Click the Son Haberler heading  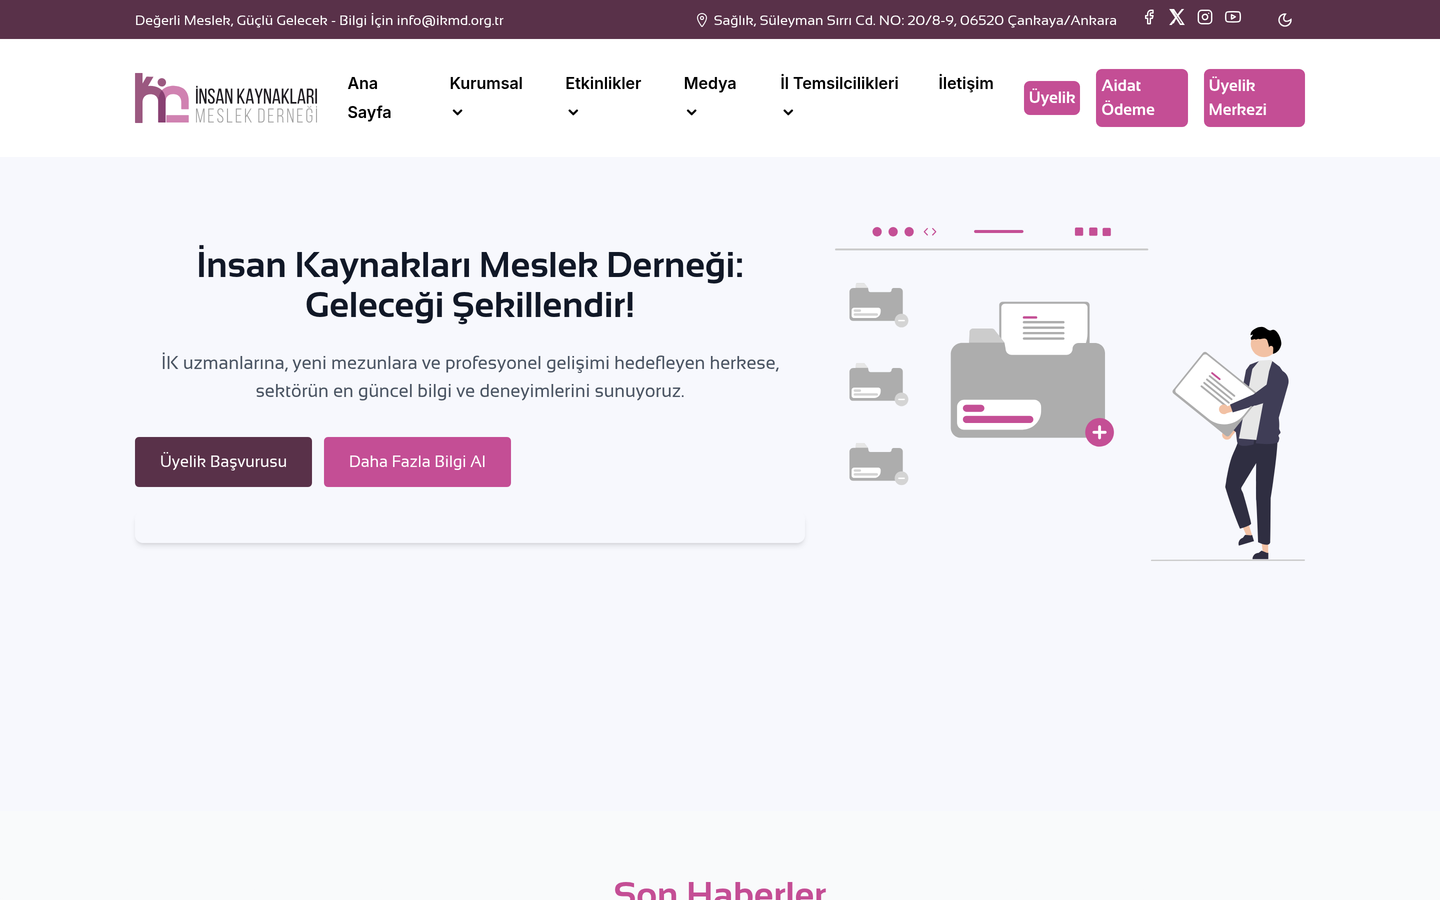[720, 890]
